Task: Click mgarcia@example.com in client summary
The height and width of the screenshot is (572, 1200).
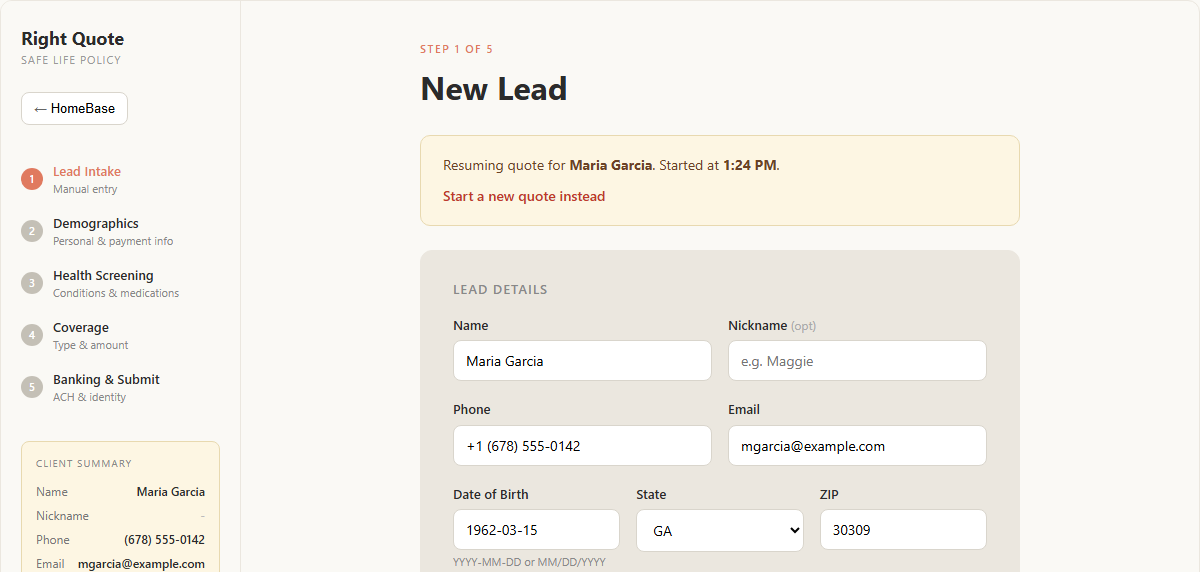Action: 142,564
